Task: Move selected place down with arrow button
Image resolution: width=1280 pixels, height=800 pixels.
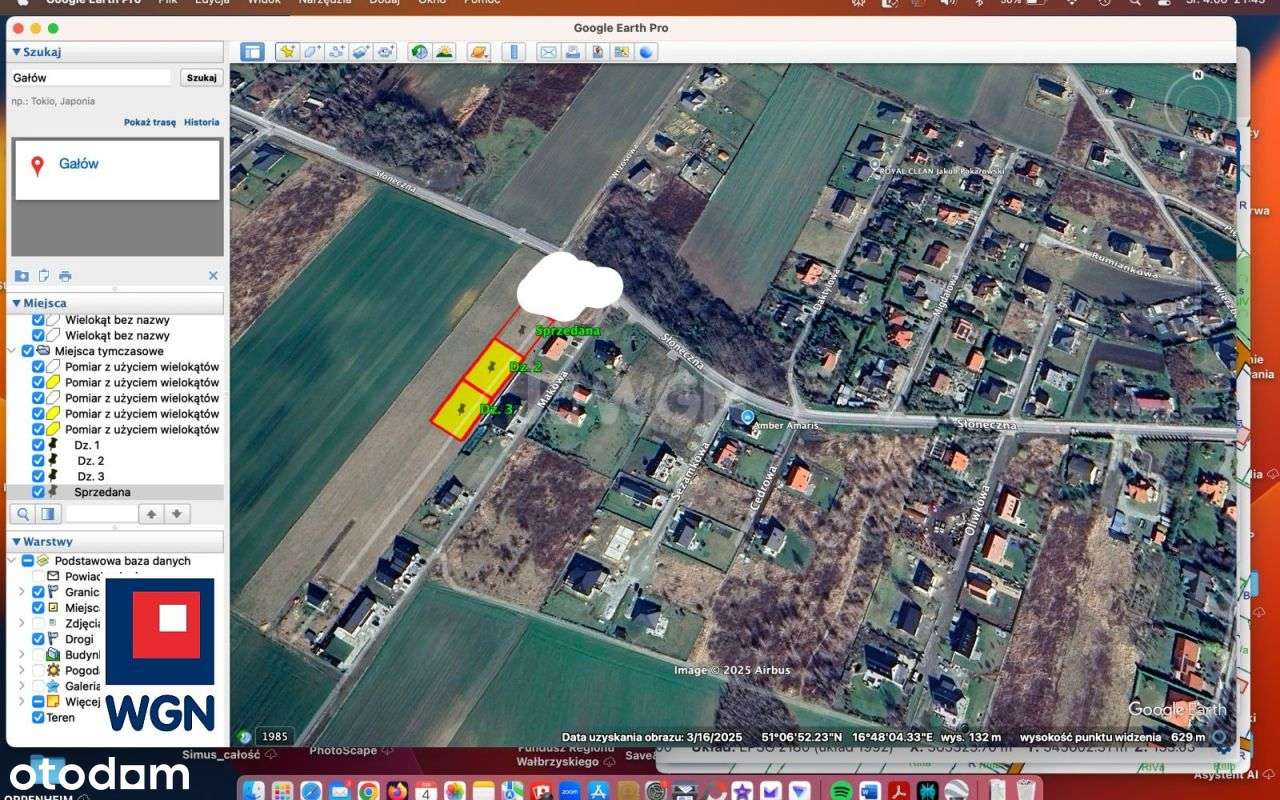Action: tap(177, 514)
